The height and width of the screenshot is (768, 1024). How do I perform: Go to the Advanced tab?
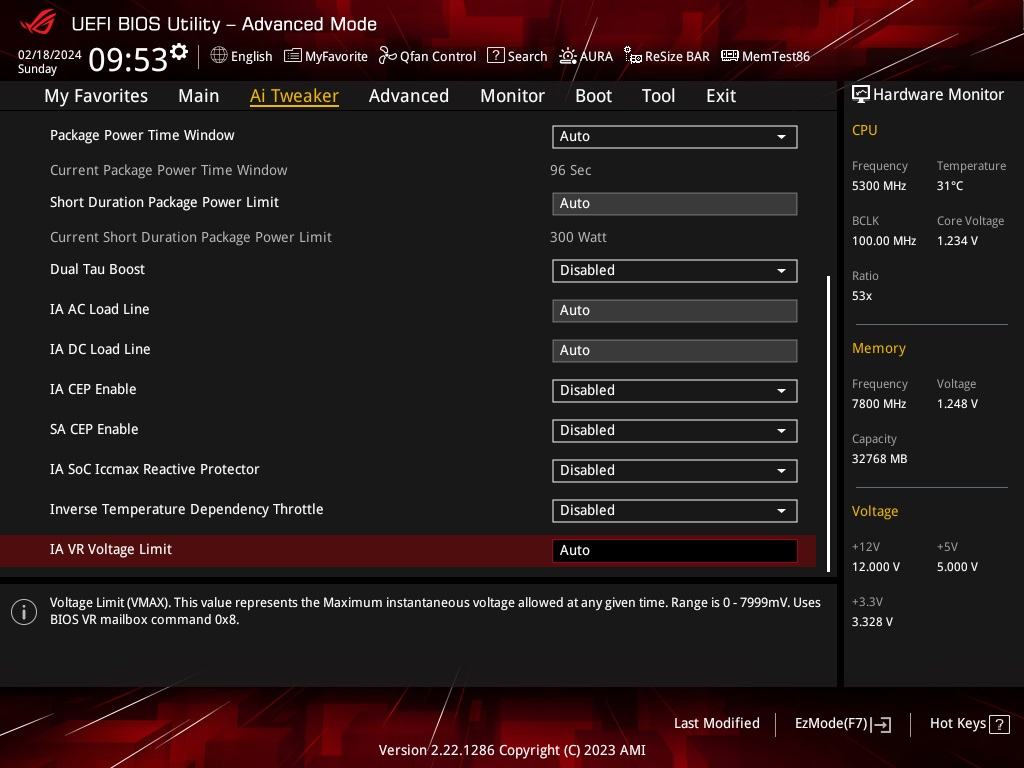(x=409, y=96)
